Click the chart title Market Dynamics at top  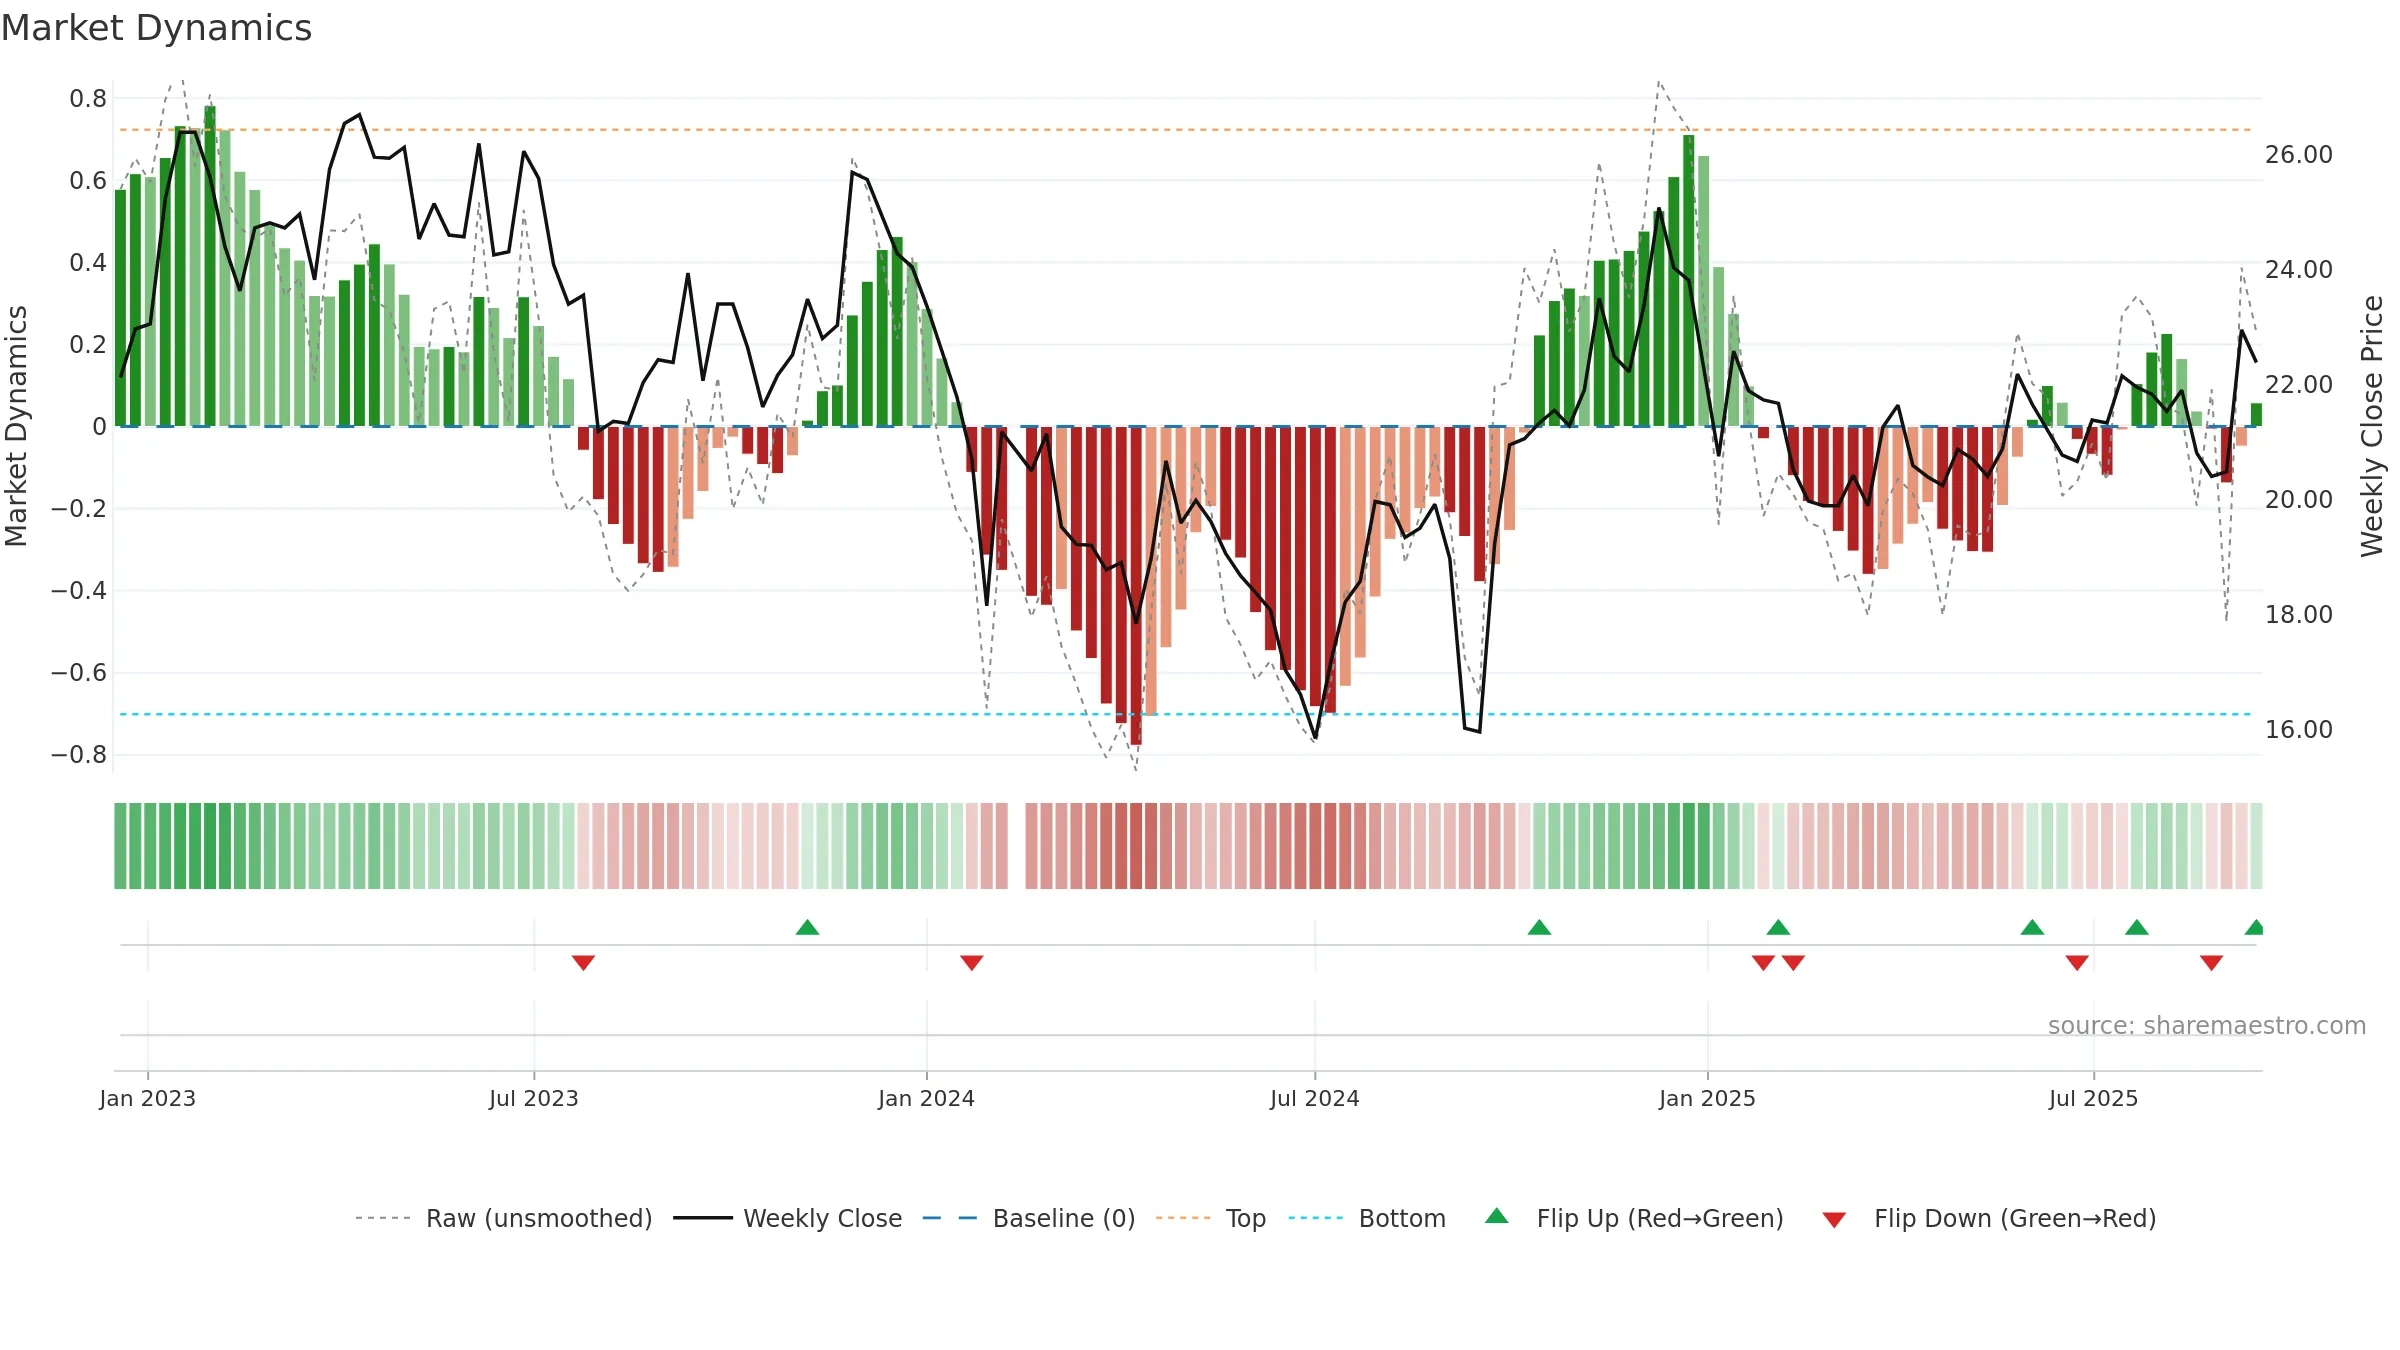pos(156,28)
